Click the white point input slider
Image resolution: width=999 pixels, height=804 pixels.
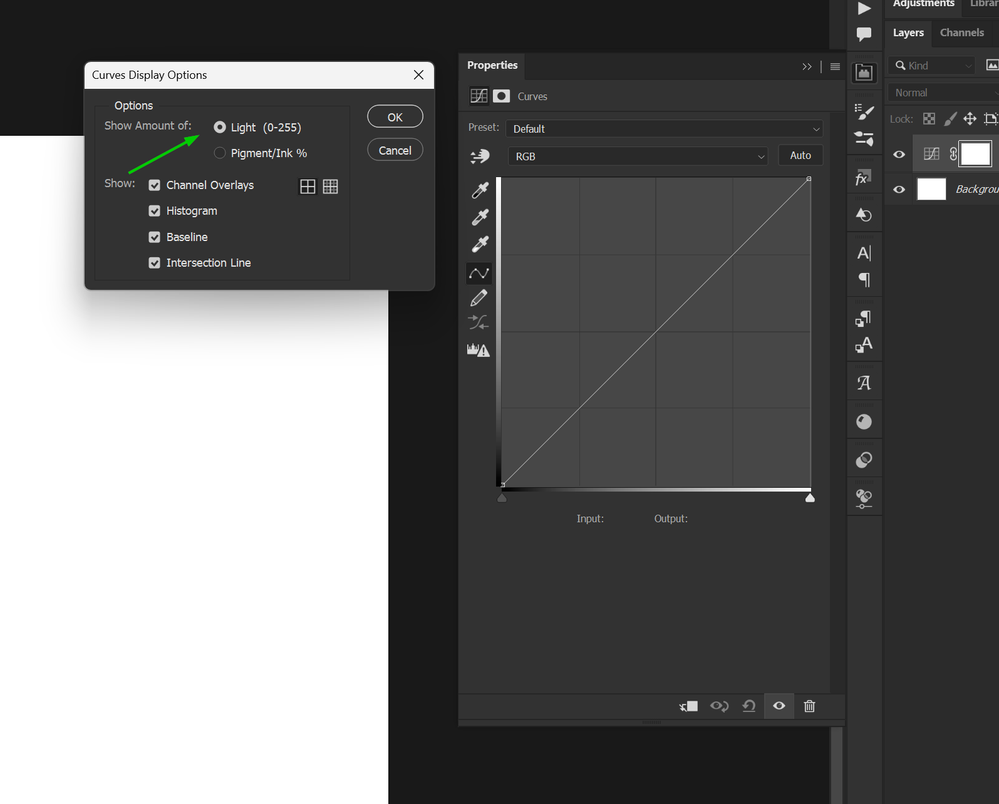coord(810,498)
